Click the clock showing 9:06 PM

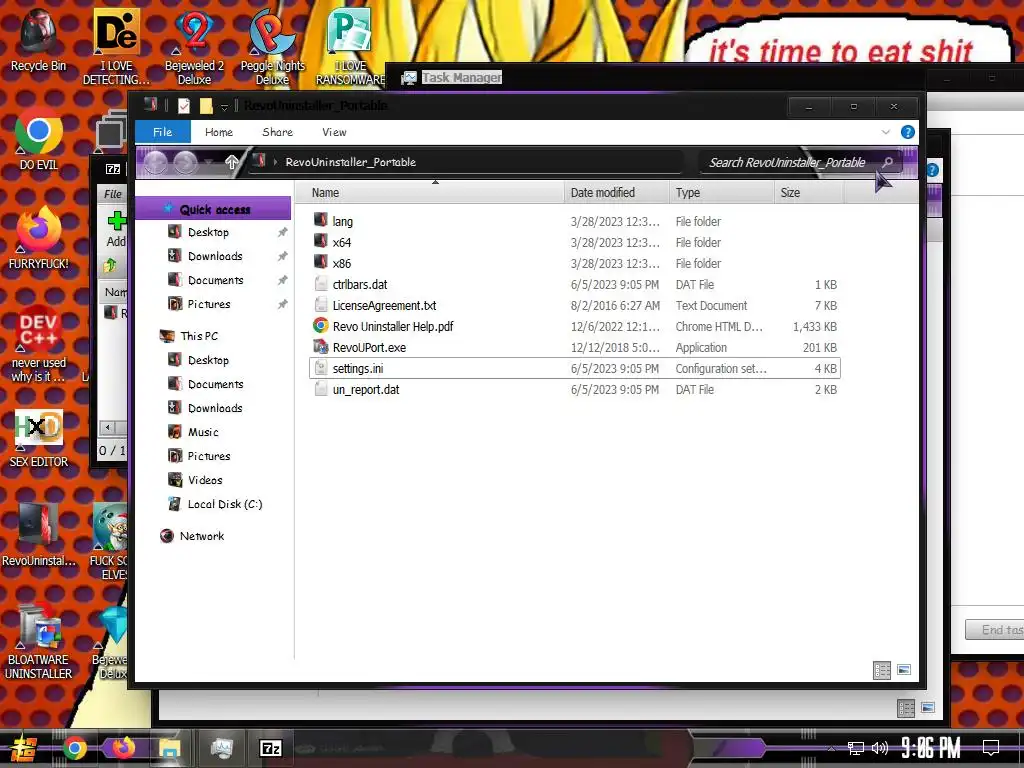pyautogui.click(x=930, y=748)
